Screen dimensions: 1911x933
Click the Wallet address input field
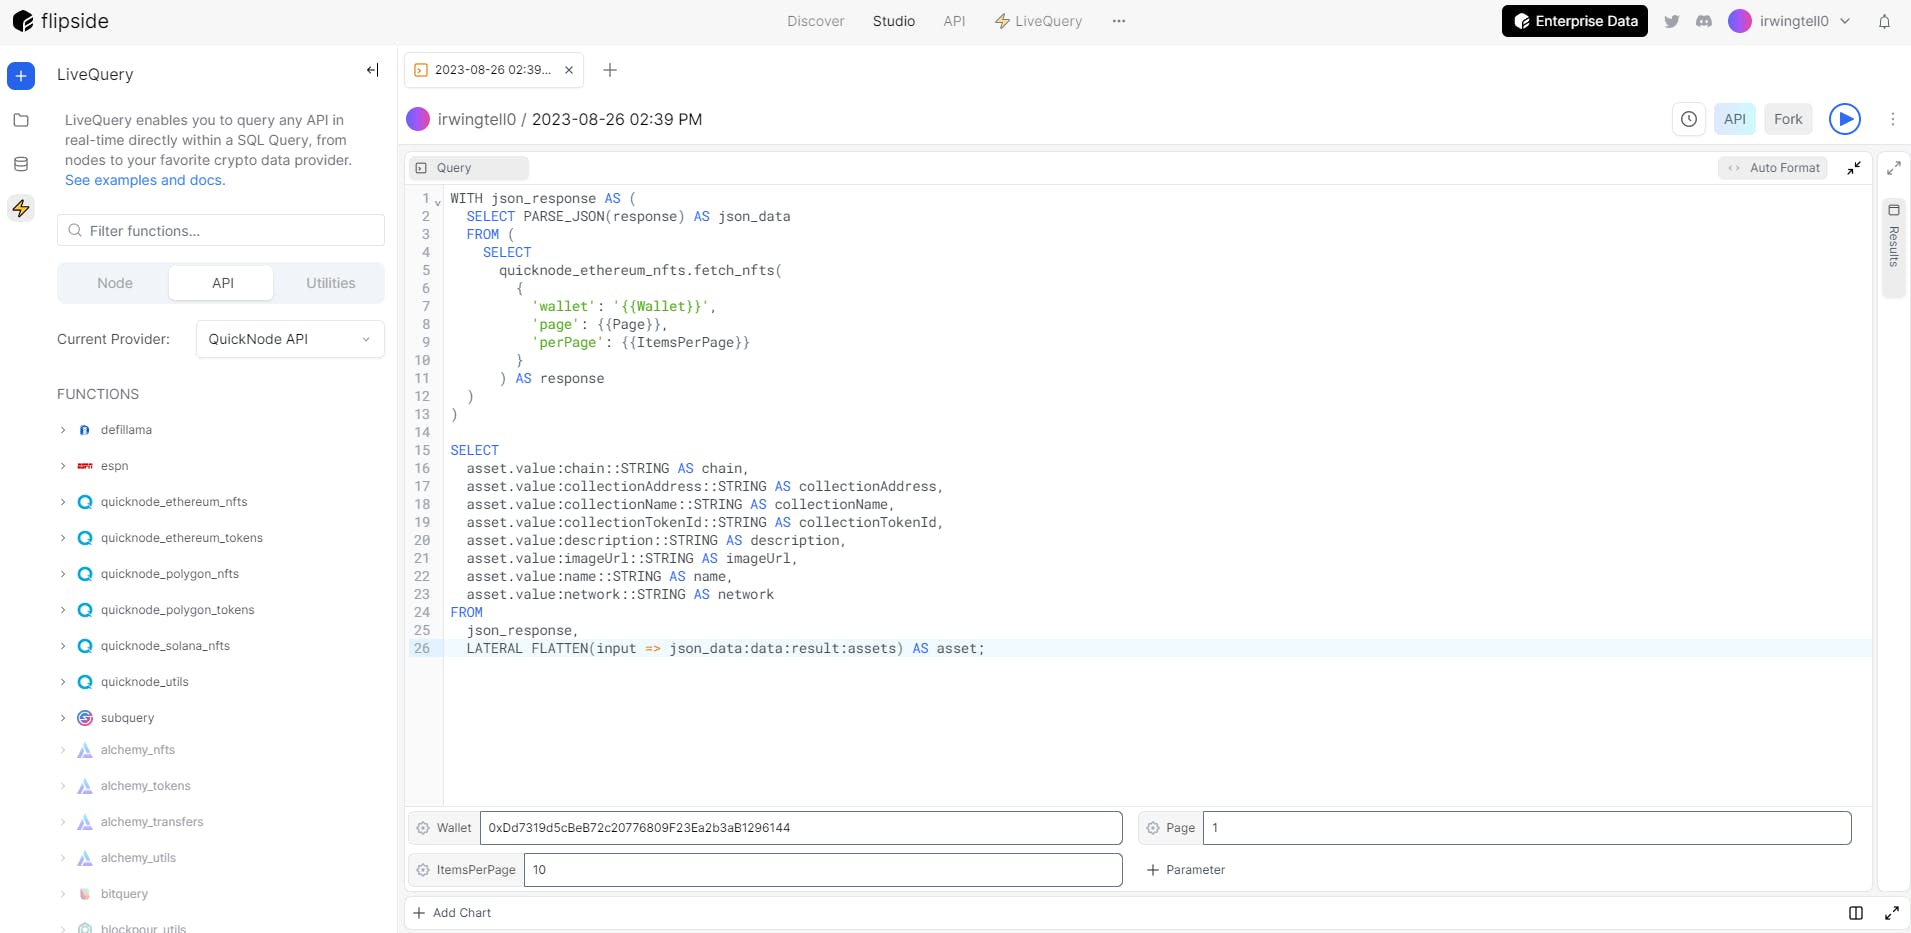(801, 828)
